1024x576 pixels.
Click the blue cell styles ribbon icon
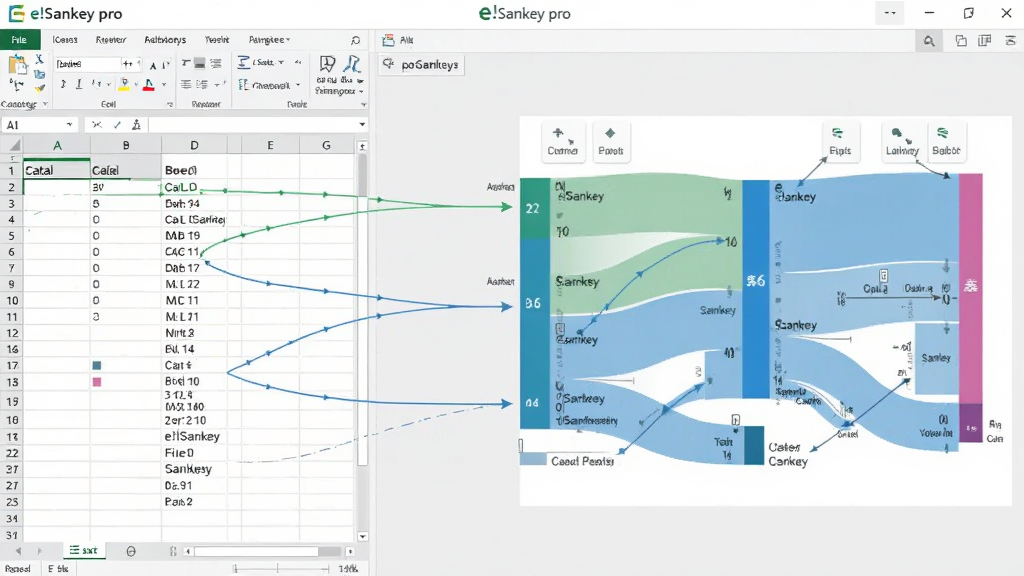pyautogui.click(x=353, y=64)
